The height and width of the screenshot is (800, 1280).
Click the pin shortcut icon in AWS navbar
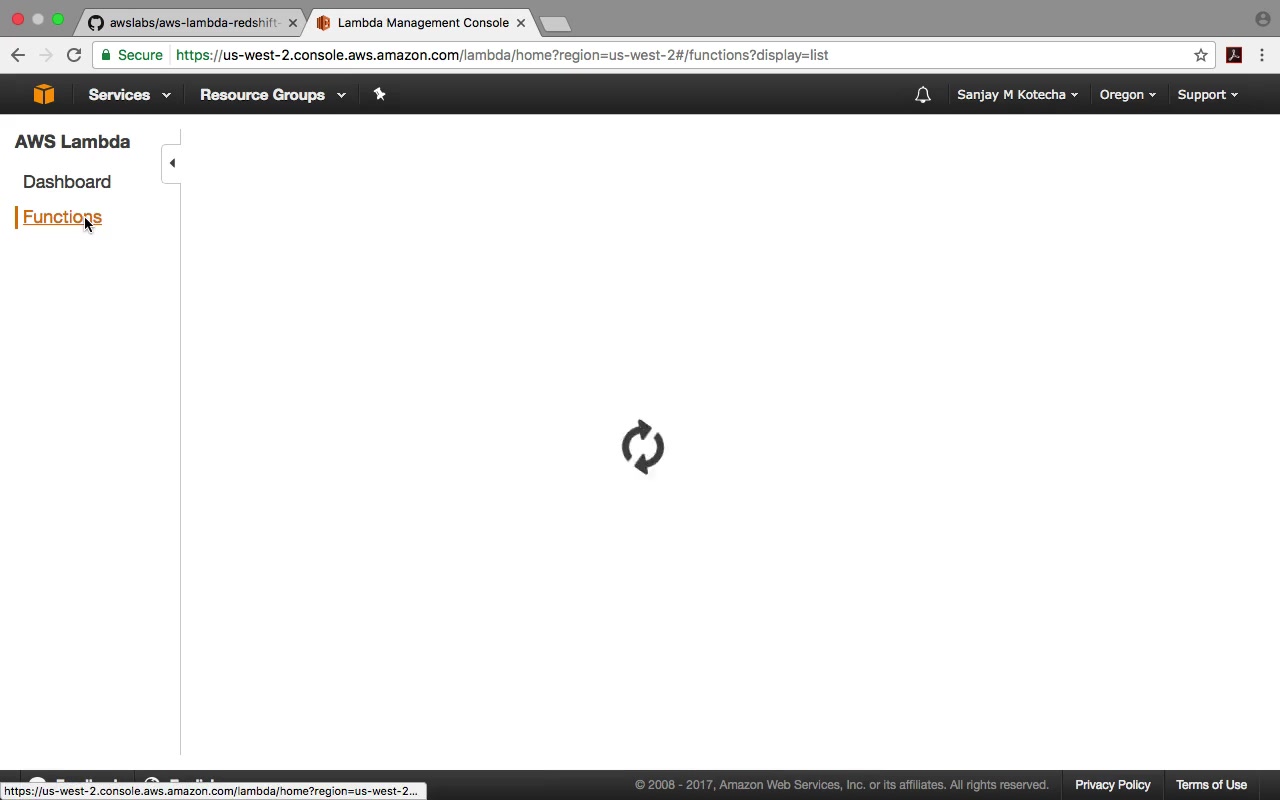pos(379,94)
